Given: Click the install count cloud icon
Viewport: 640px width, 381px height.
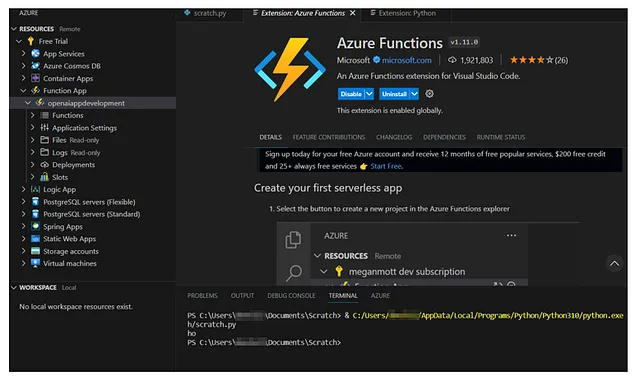Looking at the screenshot, I should (452, 60).
